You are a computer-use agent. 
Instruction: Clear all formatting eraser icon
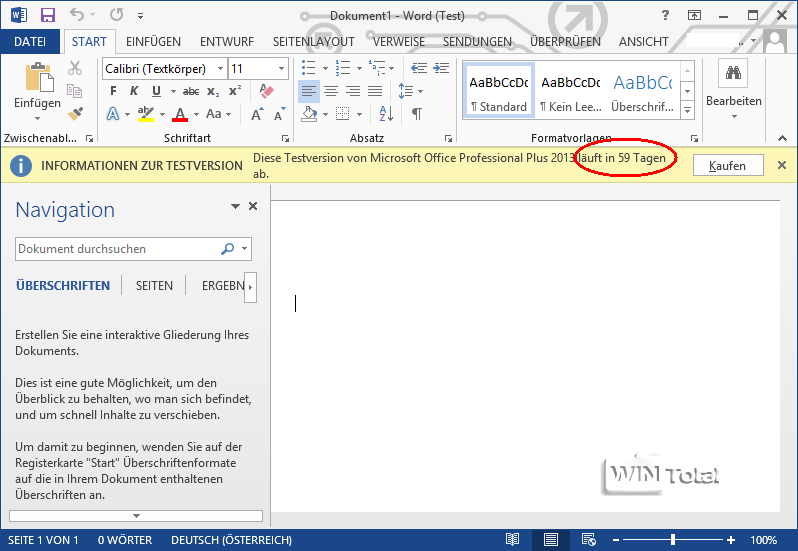click(x=266, y=91)
